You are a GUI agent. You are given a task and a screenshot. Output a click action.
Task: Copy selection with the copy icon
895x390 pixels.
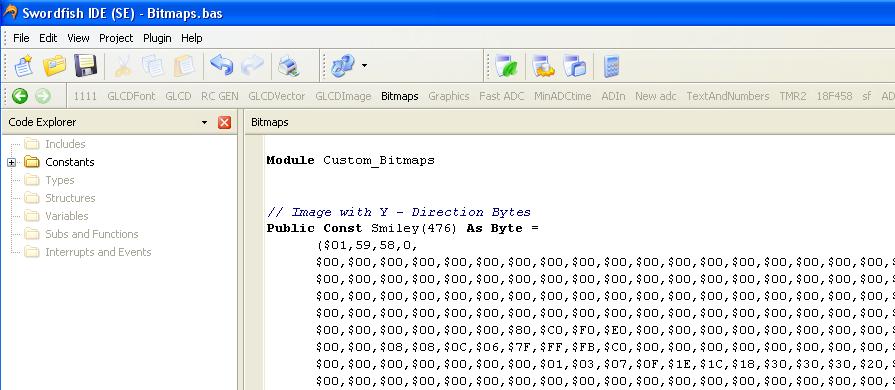pos(153,66)
